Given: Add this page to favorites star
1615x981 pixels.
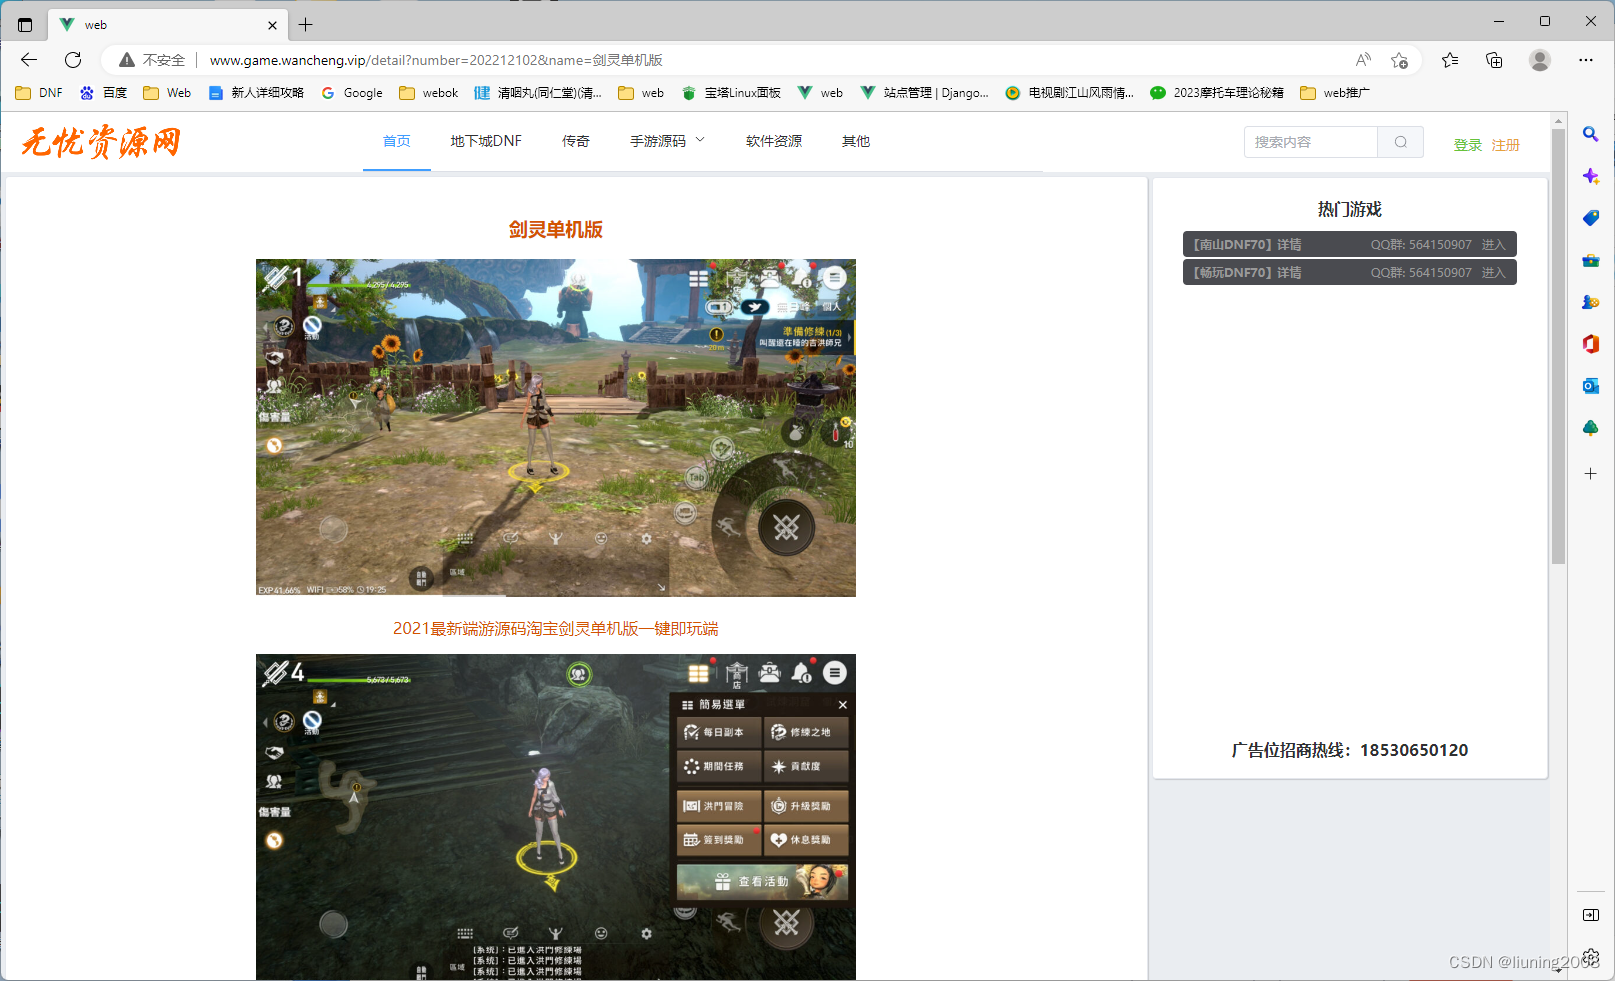Looking at the screenshot, I should pos(1400,60).
